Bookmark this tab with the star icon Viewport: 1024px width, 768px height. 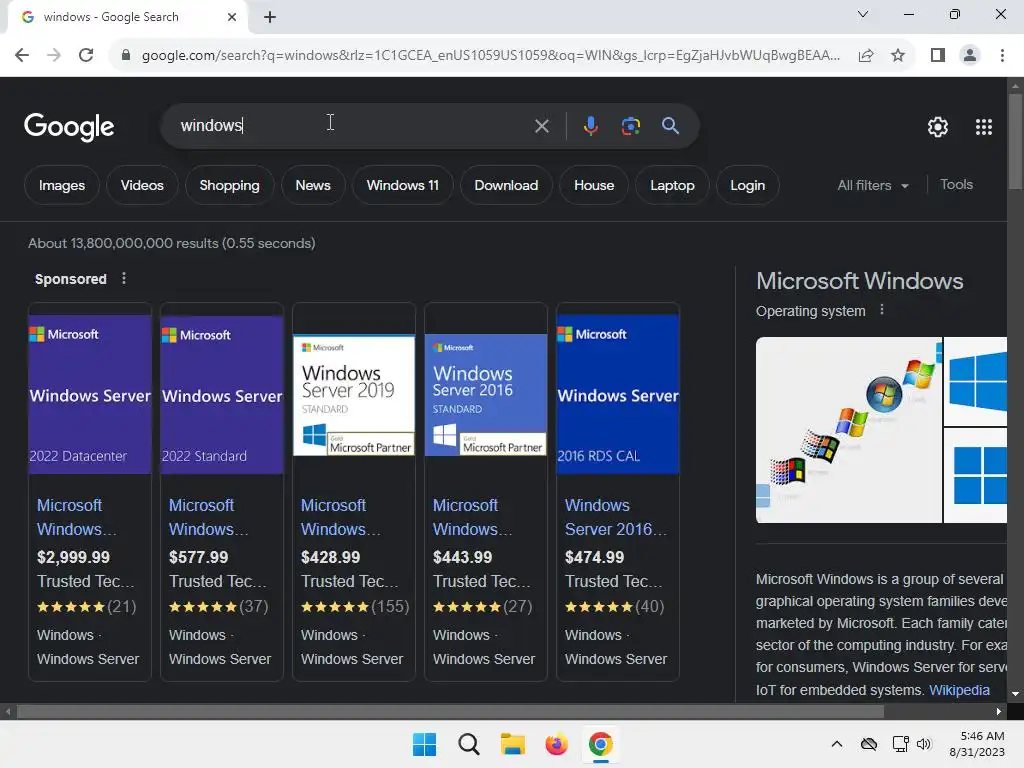tap(898, 55)
